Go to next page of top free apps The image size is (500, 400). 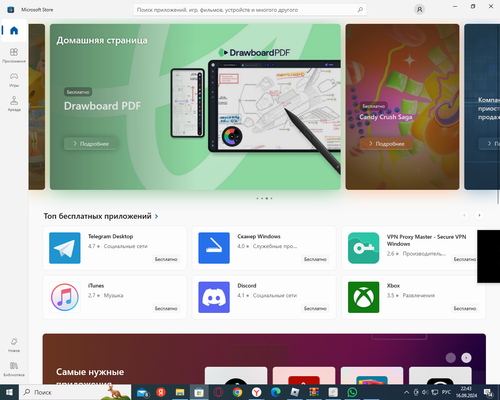[x=479, y=215]
